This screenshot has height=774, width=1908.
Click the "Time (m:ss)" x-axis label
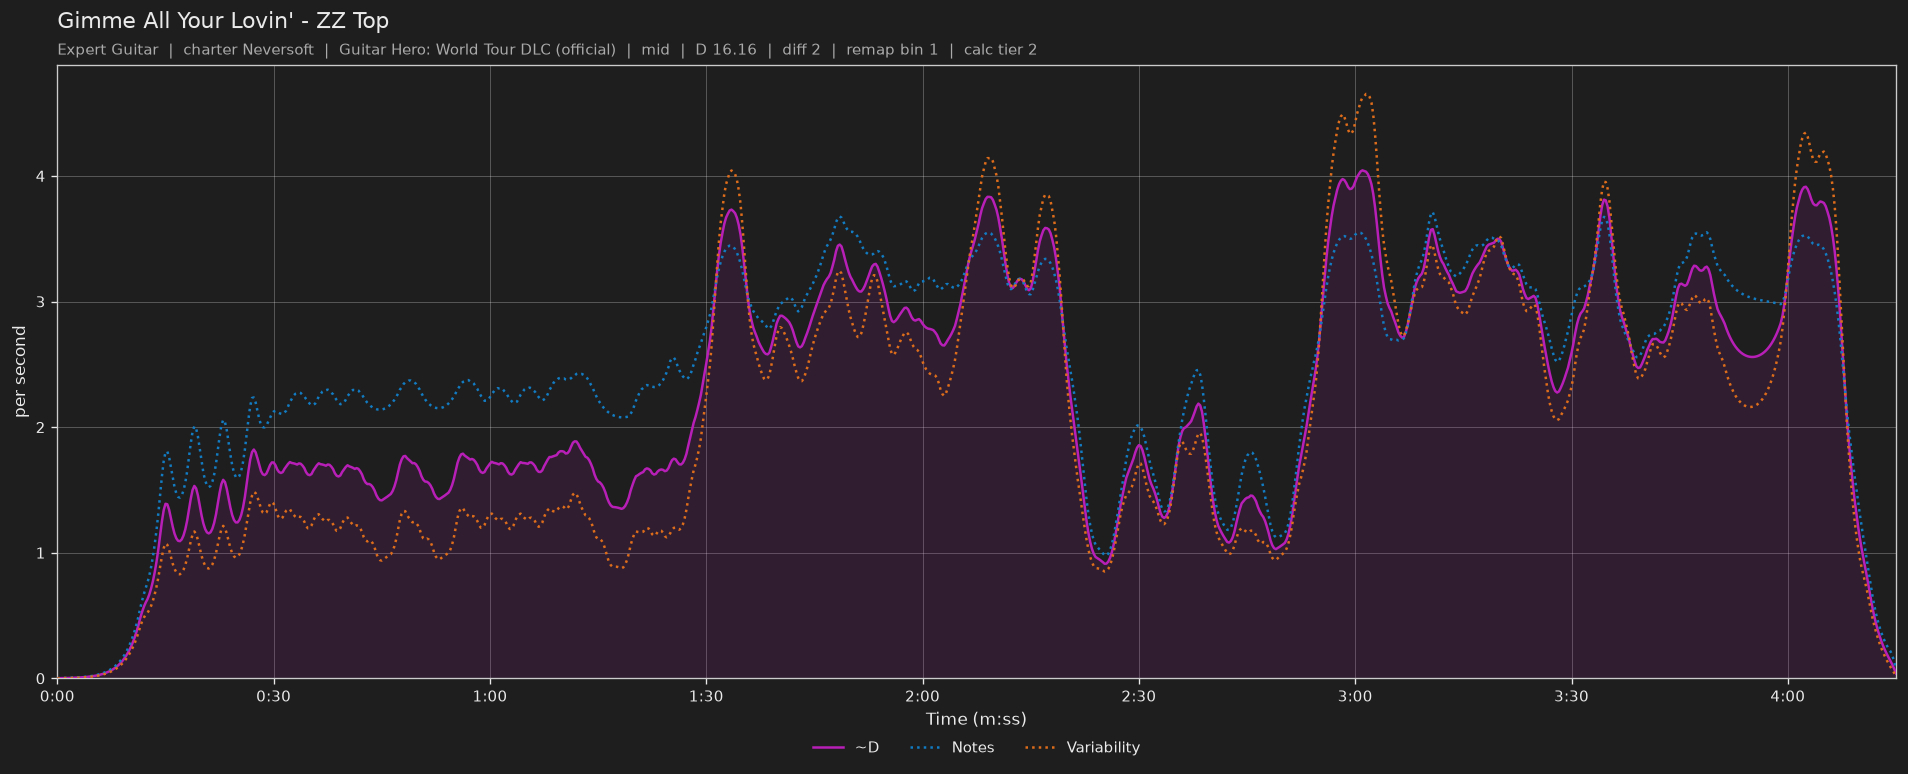(x=976, y=719)
